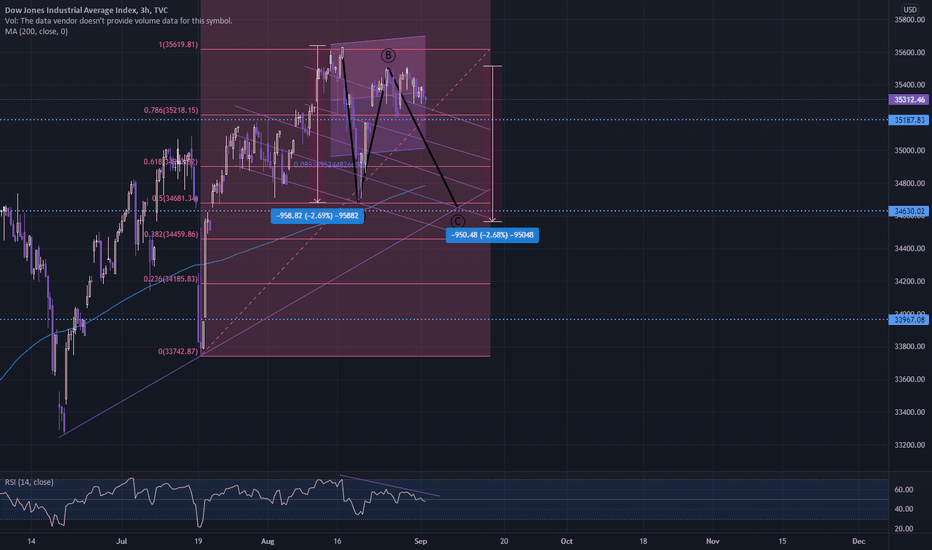Viewport: 932px width, 550px height.
Task: Click the Nov label on time axis
Action: 713,542
